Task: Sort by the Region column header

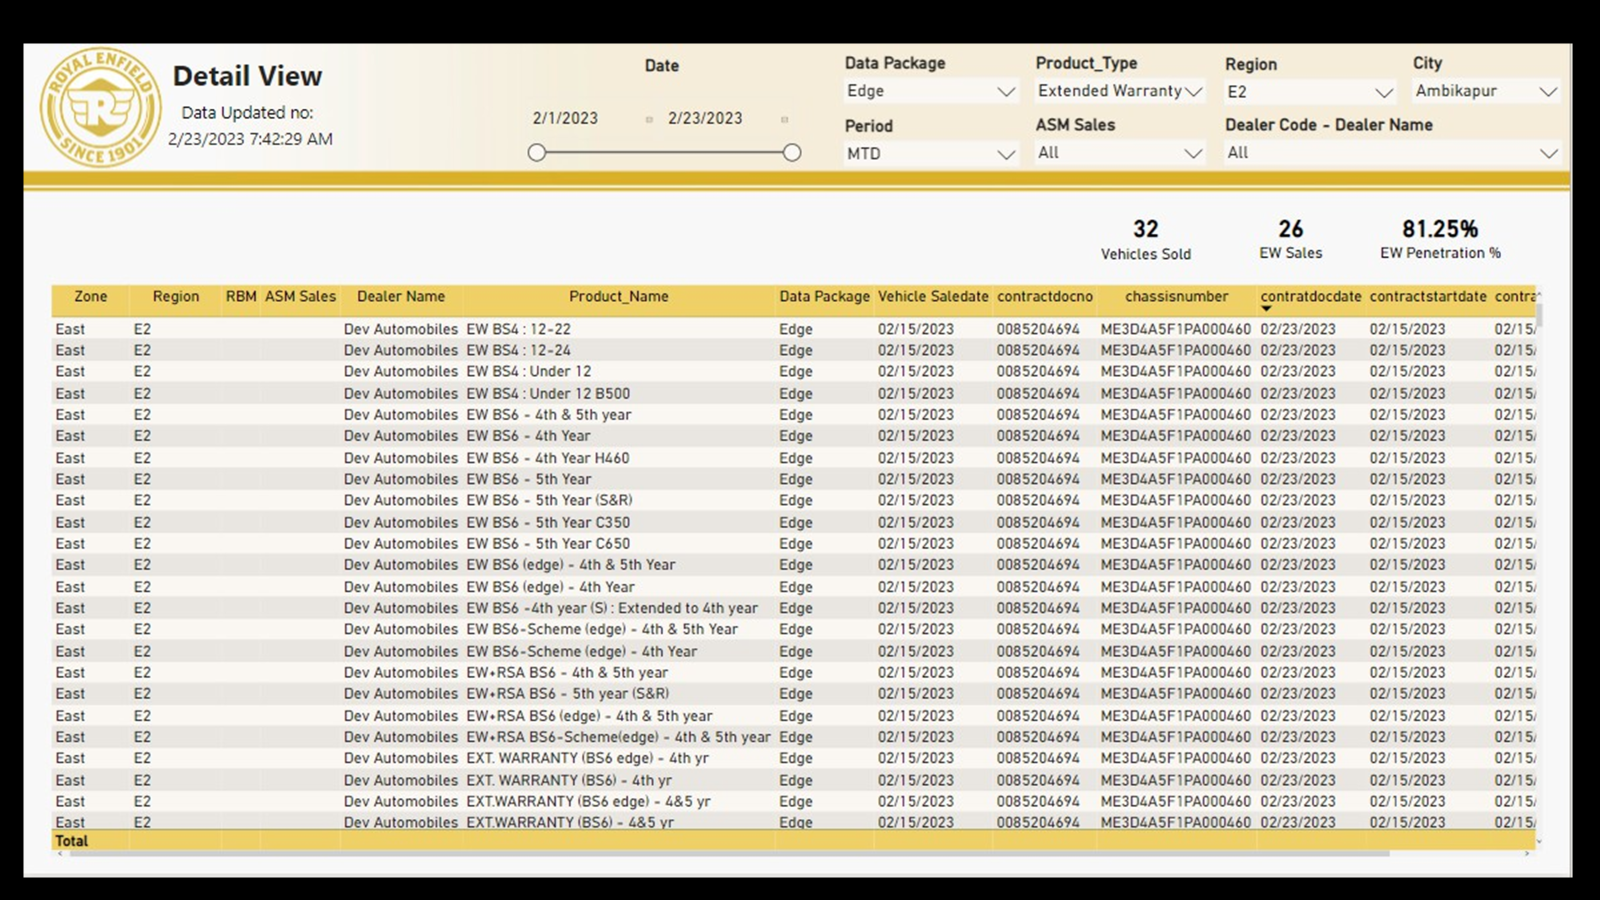Action: point(176,297)
